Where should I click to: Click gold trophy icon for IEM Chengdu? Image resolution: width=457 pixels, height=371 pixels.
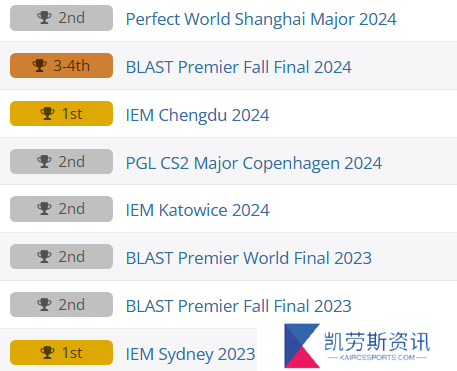(47, 113)
